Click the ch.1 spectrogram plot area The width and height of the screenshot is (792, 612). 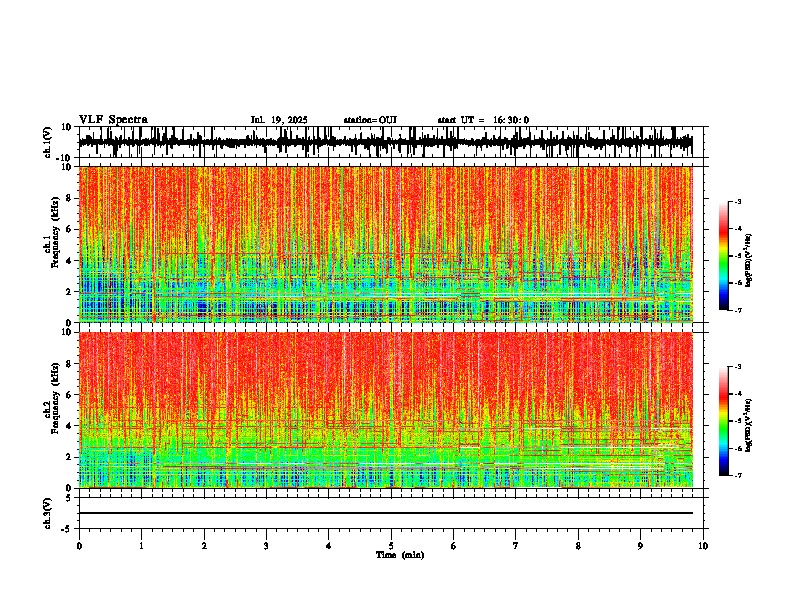385,244
